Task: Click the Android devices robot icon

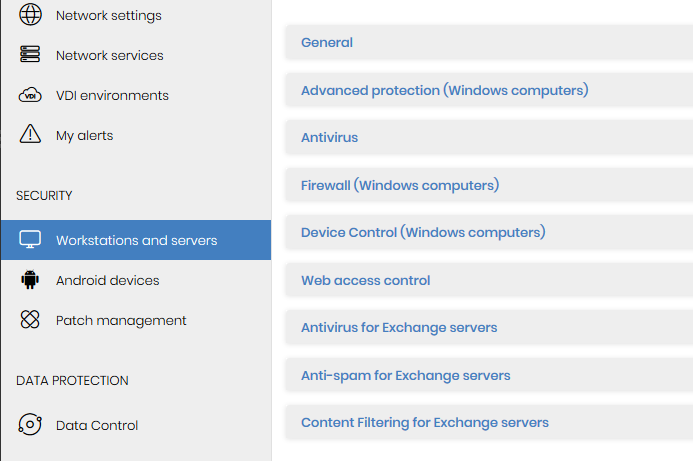Action: tap(30, 279)
